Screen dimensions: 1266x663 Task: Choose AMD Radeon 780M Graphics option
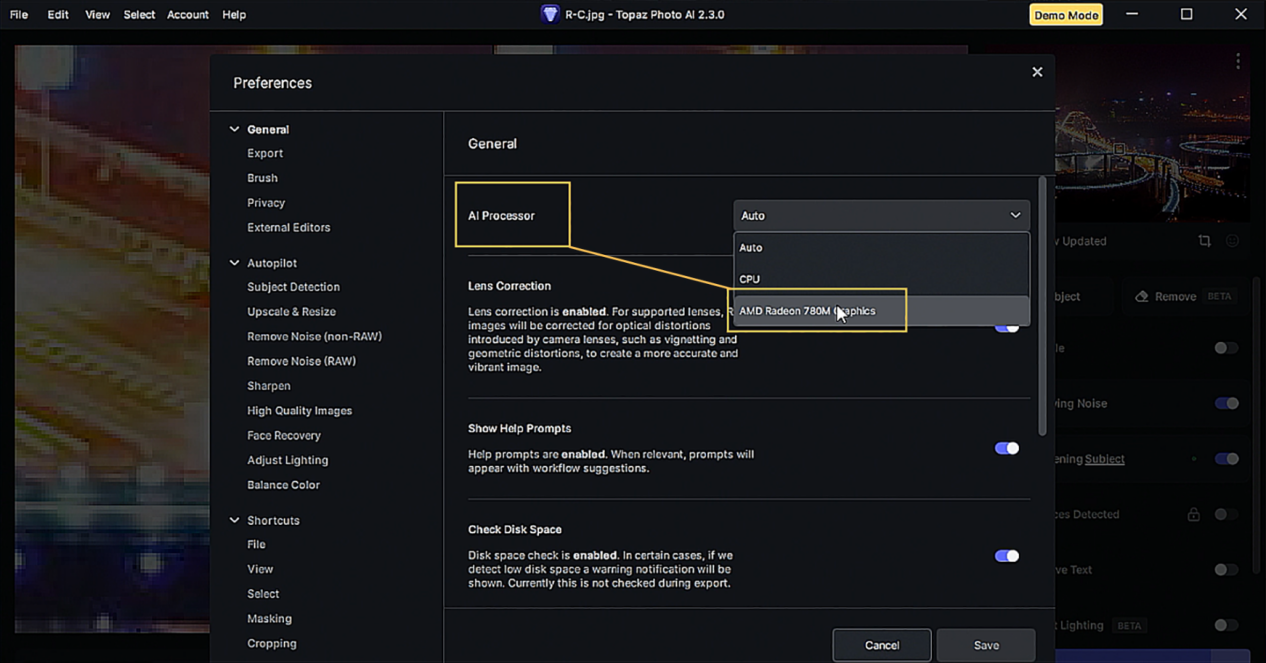pyautogui.click(x=806, y=311)
